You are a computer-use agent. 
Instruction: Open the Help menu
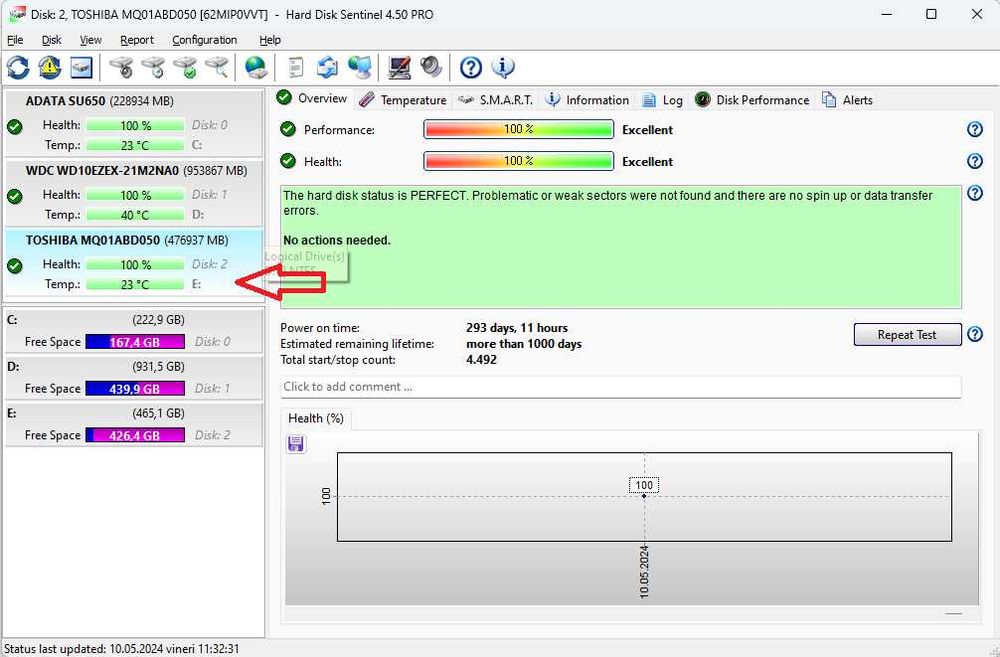tap(270, 40)
